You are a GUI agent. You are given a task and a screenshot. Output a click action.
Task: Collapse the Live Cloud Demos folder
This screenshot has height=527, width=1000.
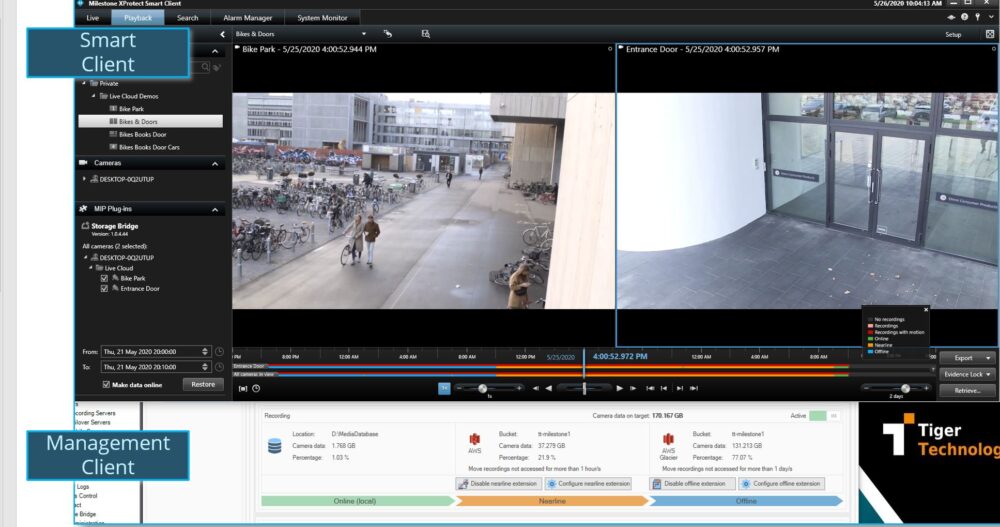point(93,96)
